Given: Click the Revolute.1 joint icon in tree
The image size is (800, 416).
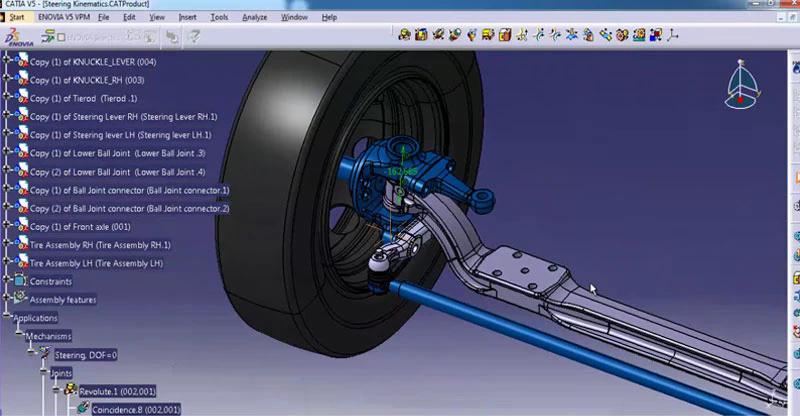Looking at the screenshot, I should coord(70,390).
